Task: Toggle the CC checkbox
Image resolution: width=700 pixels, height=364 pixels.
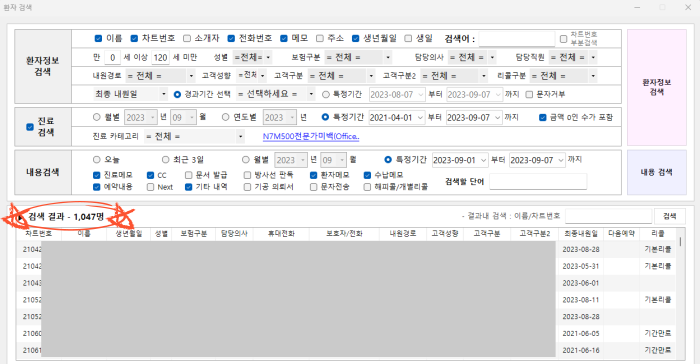Action: [150, 175]
